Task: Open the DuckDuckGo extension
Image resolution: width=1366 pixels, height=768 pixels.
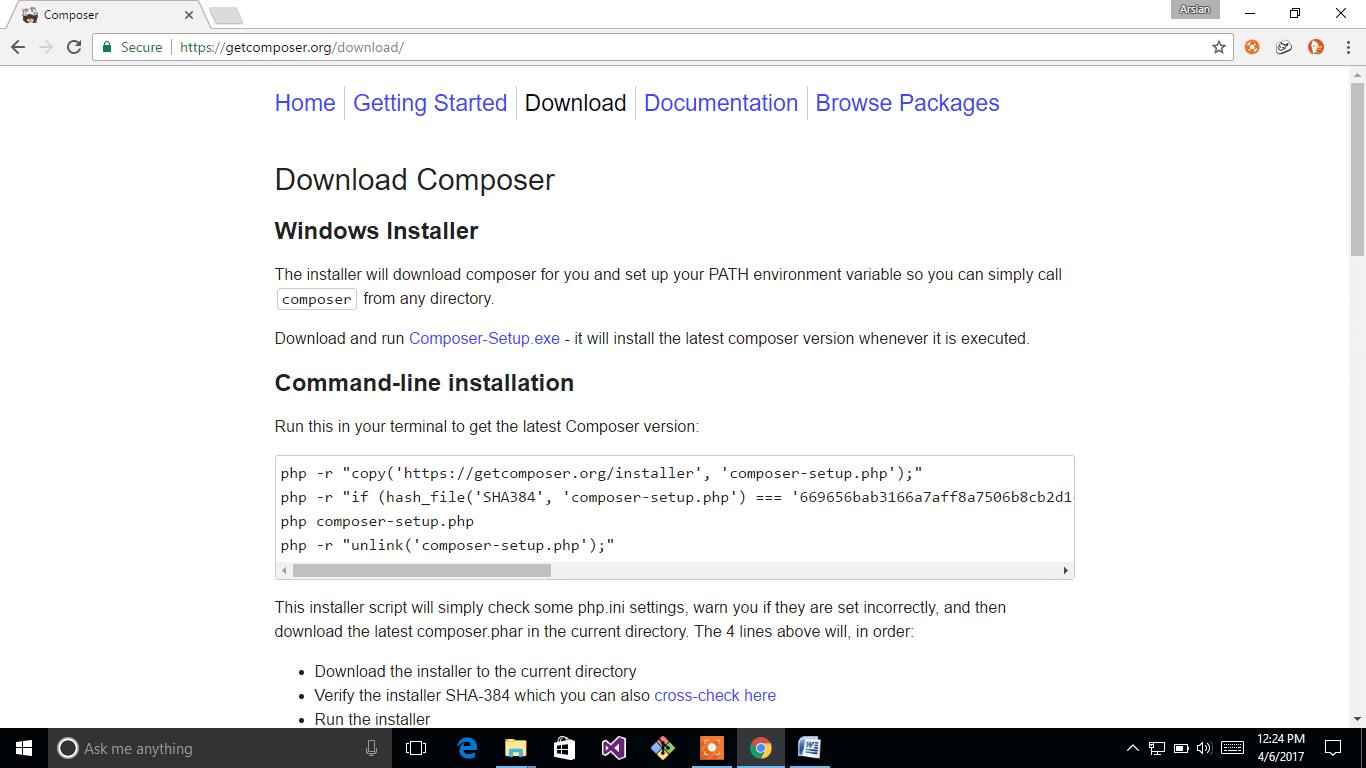Action: (1316, 47)
